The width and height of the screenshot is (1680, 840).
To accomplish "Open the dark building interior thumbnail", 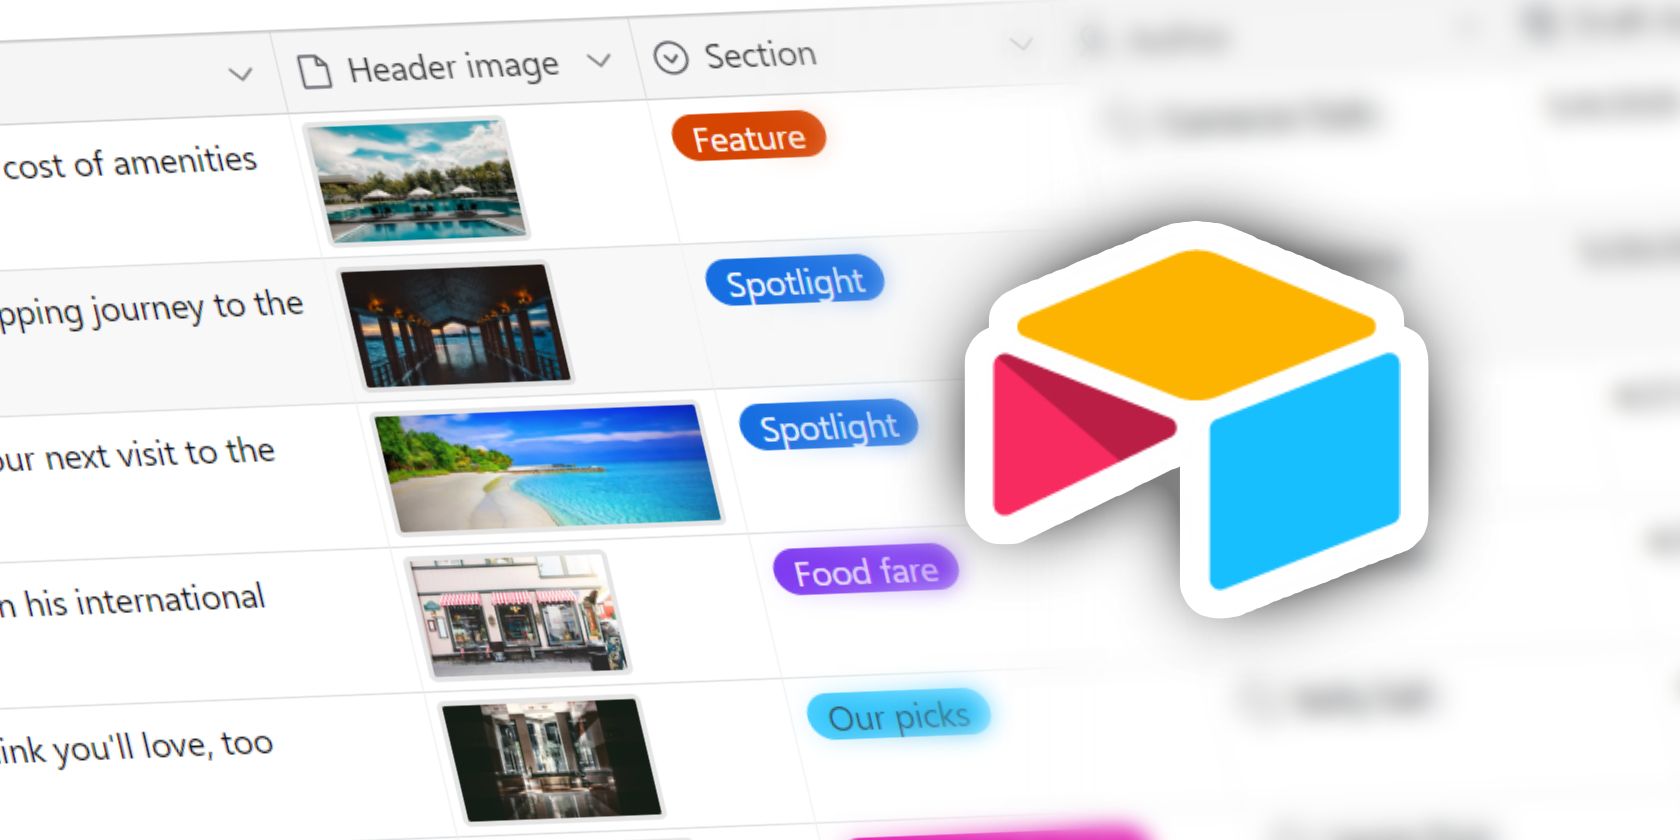I will click(552, 759).
